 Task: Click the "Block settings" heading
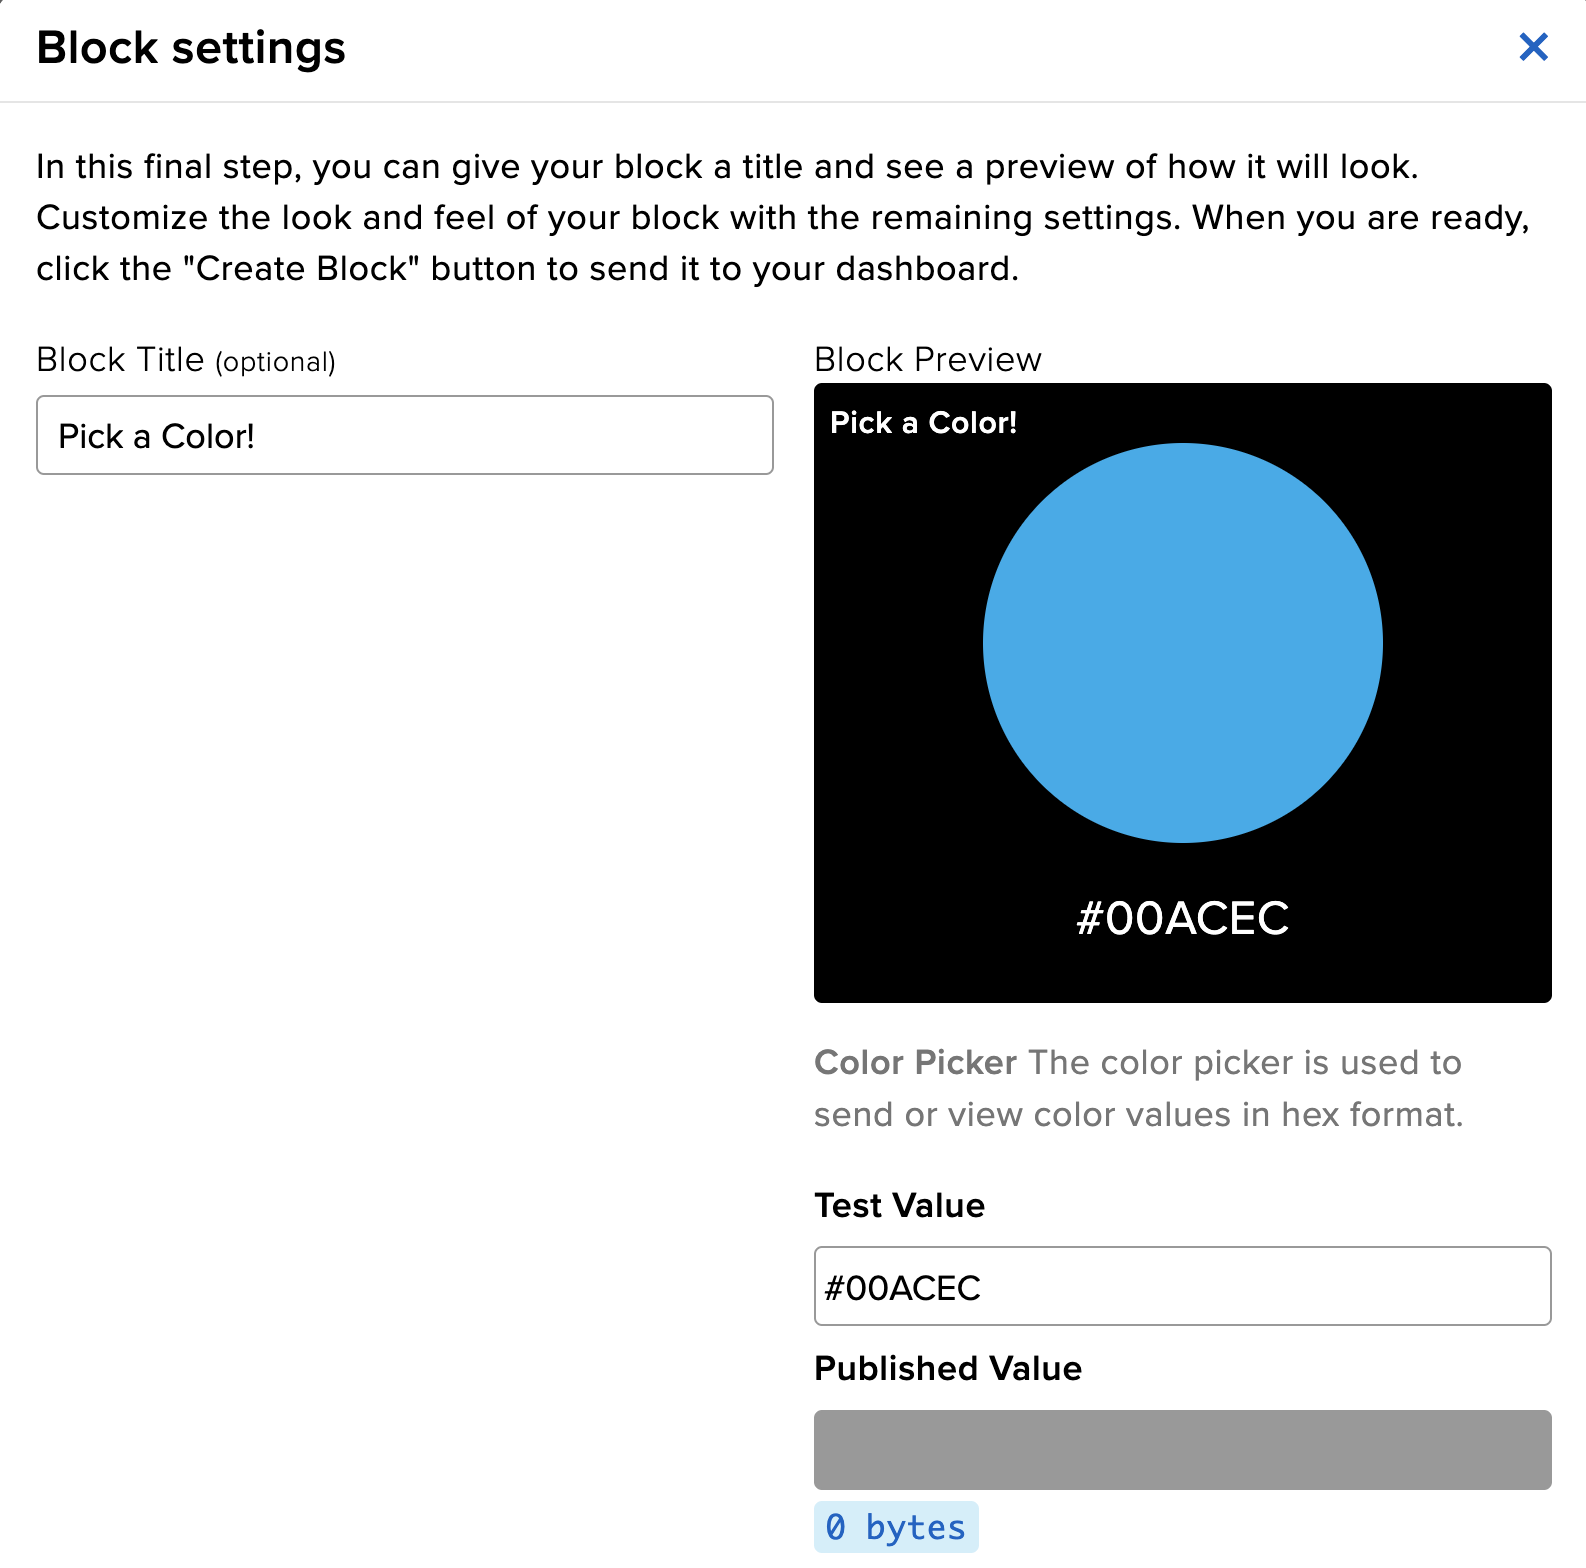191,48
